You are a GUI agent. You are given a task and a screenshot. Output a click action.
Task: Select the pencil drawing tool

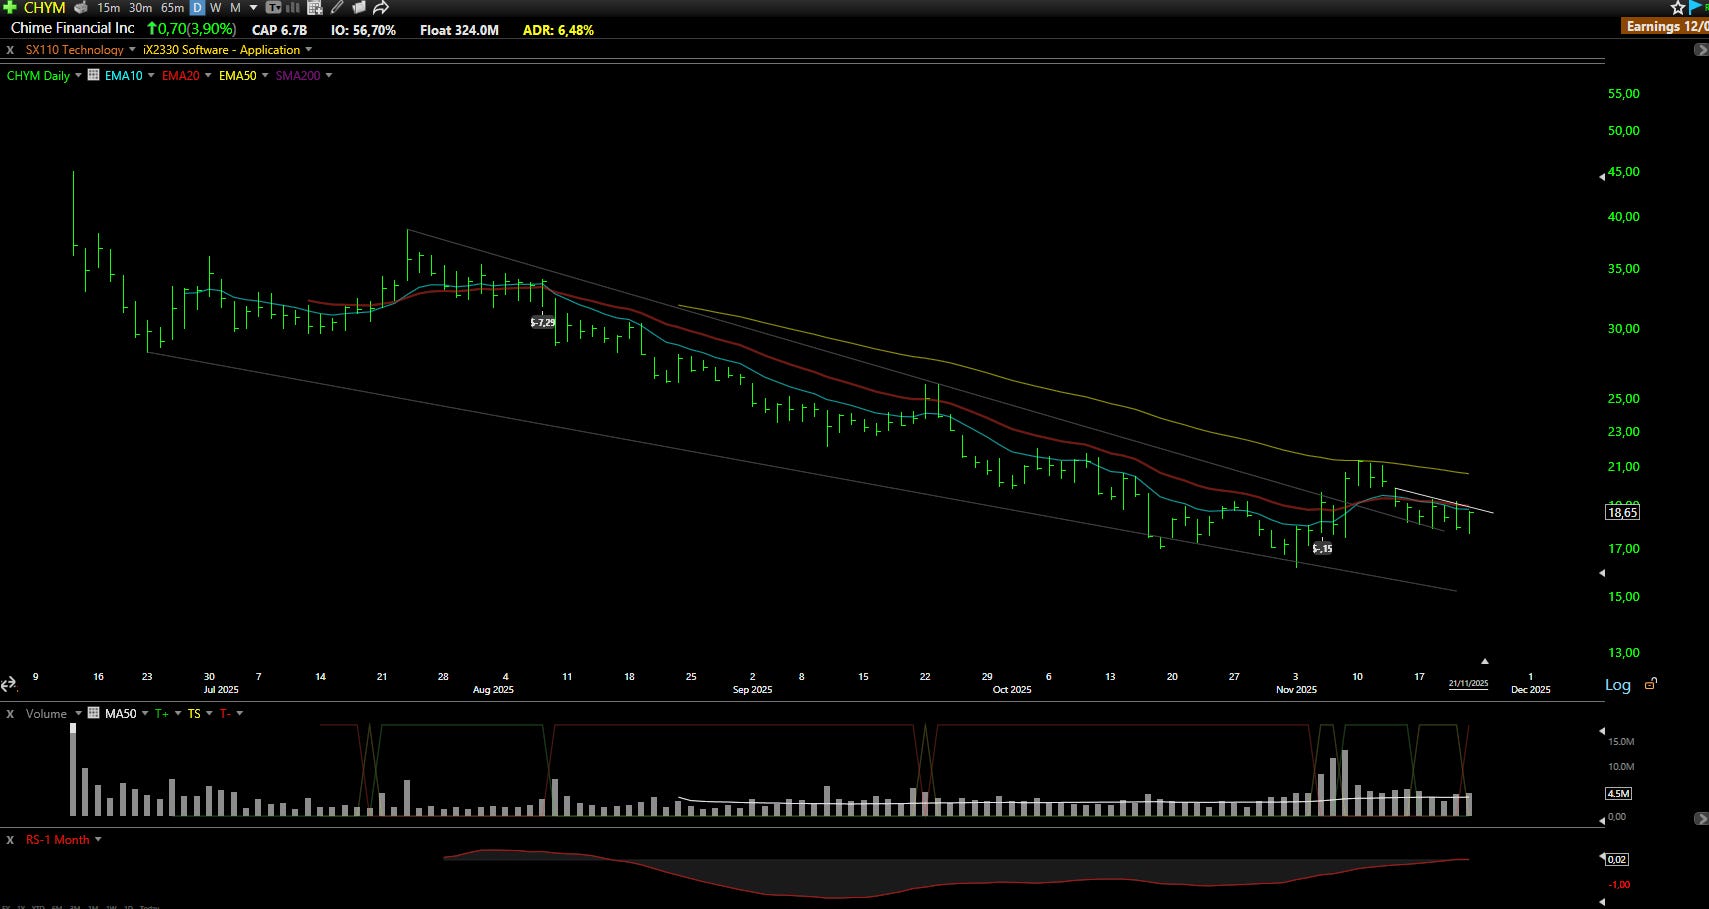coord(338,7)
